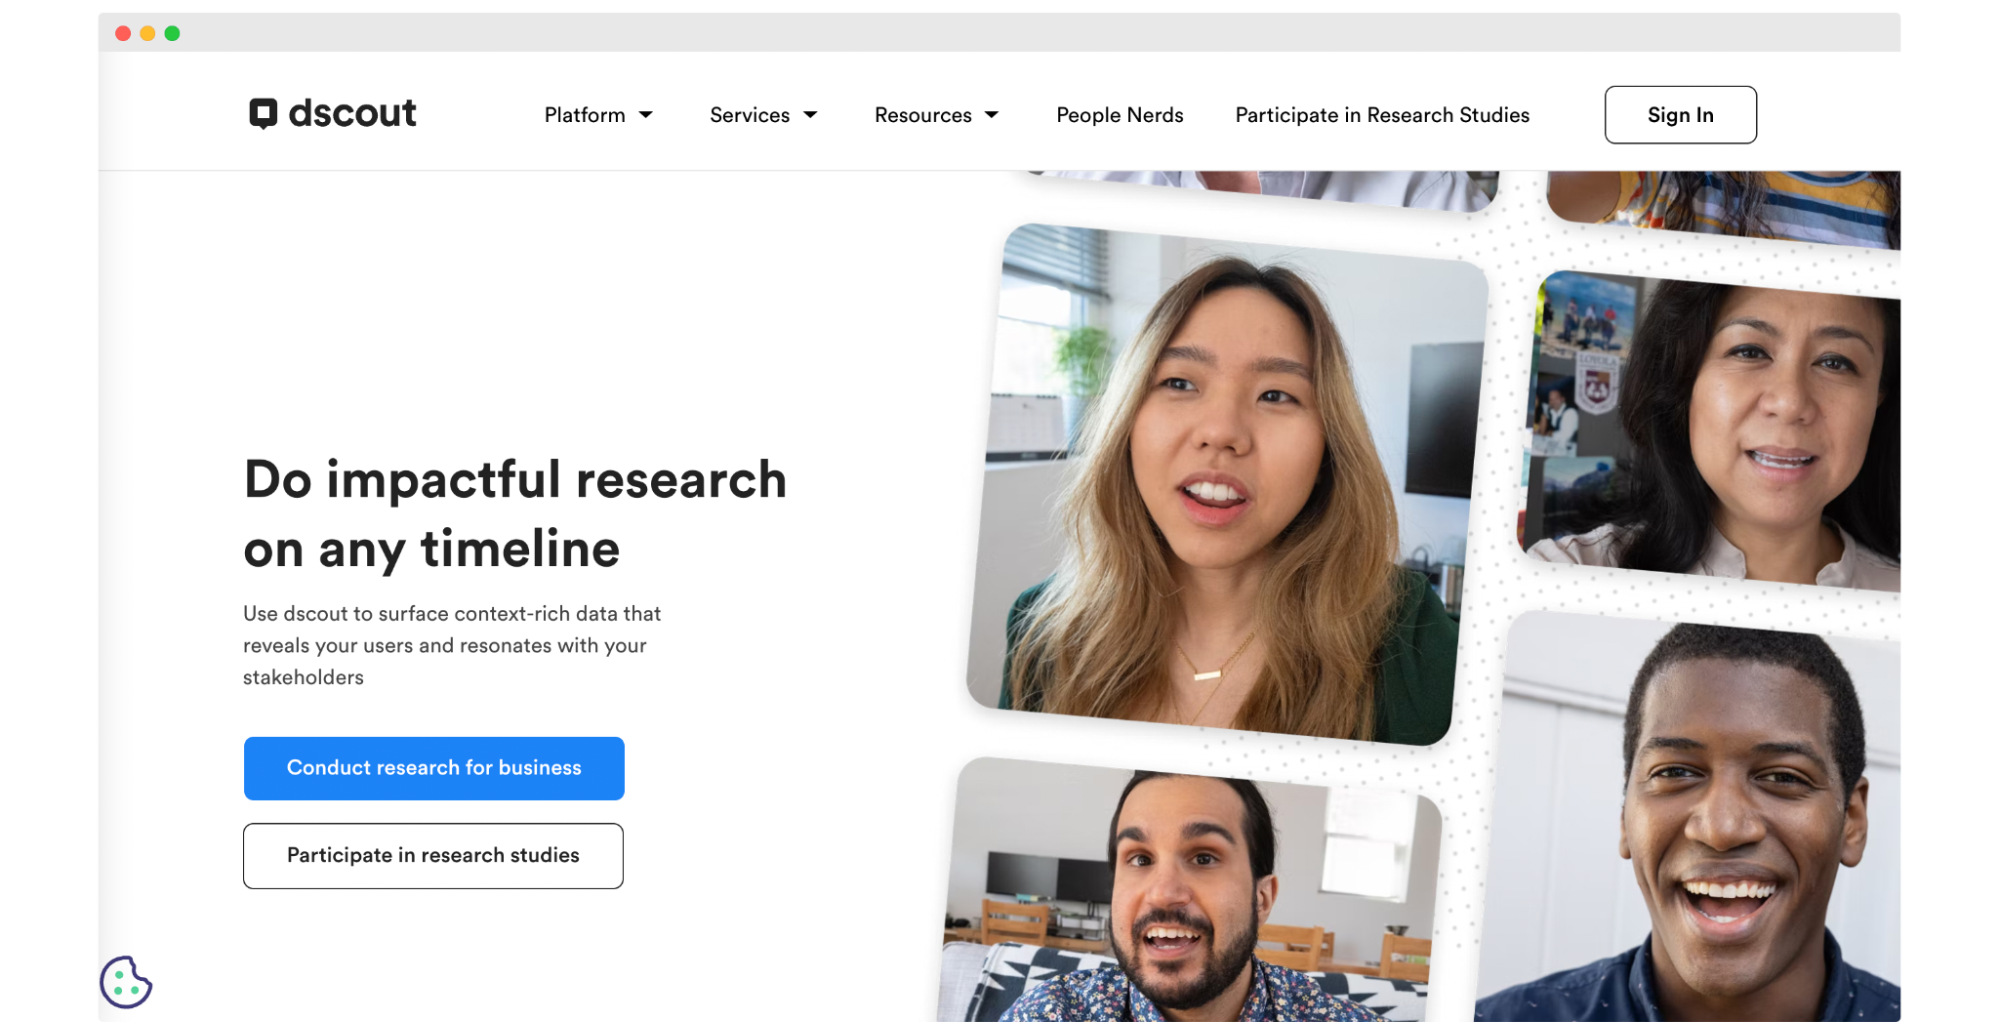Image resolution: width=1999 pixels, height=1035 pixels.
Task: Open the Services menu
Action: point(750,115)
